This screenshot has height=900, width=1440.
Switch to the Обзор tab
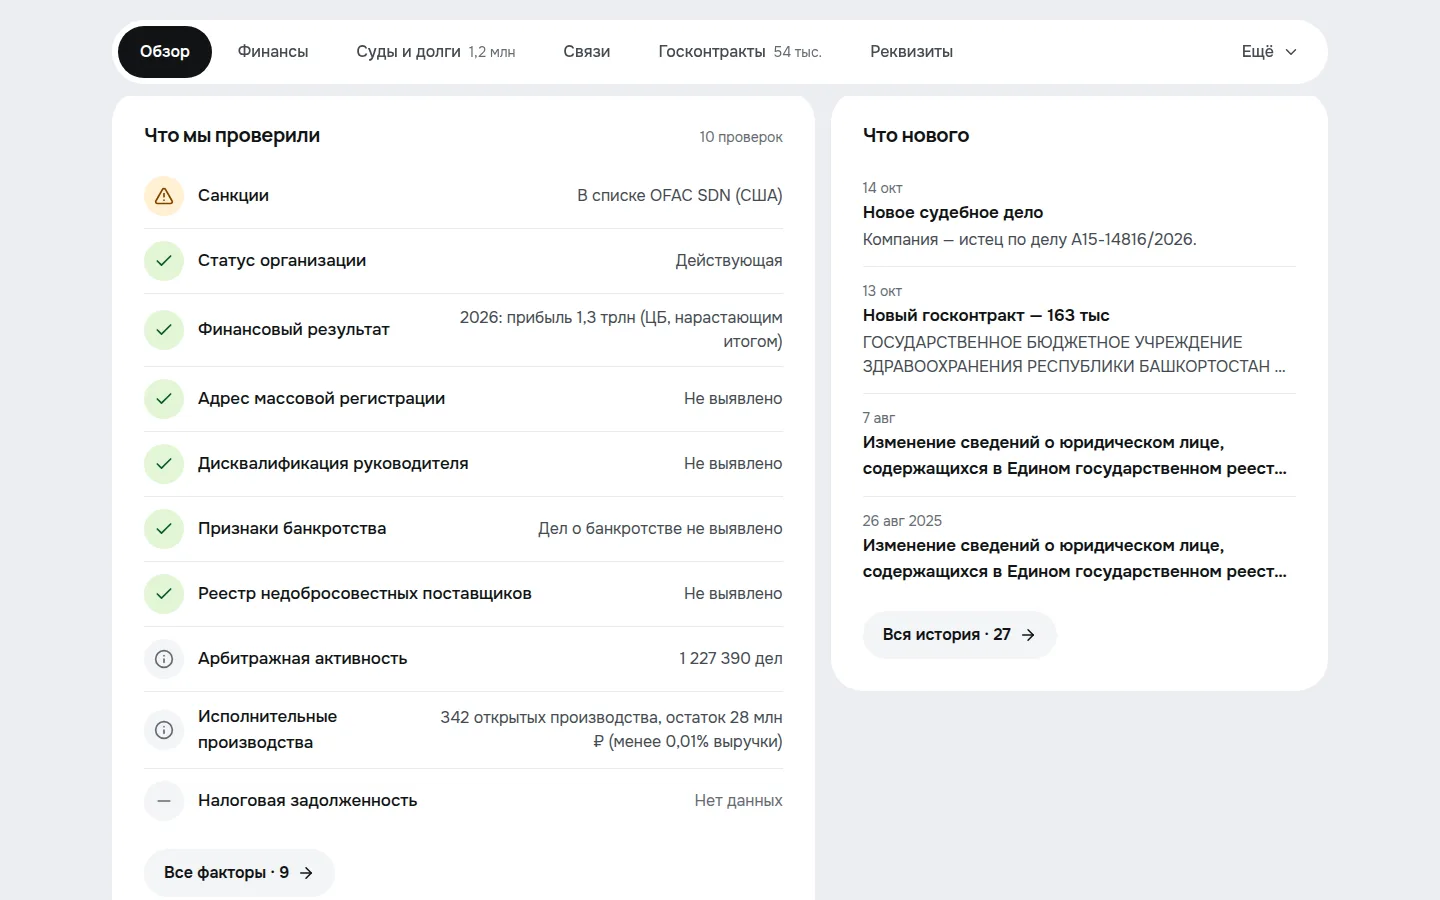pos(165,52)
